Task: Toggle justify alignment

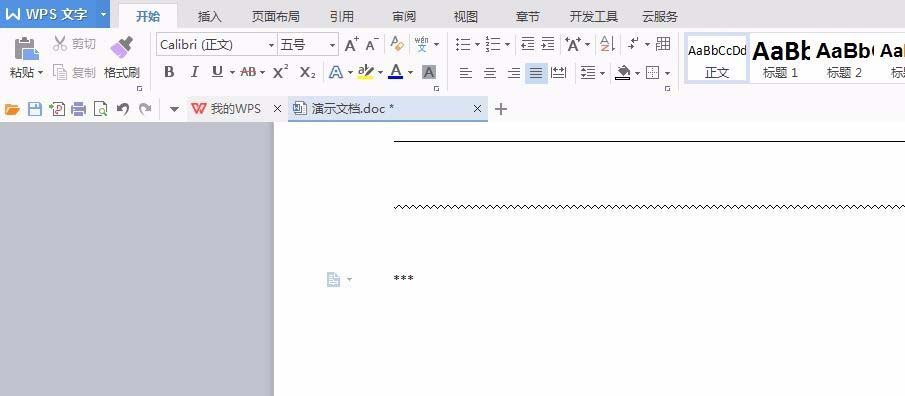Action: 536,73
